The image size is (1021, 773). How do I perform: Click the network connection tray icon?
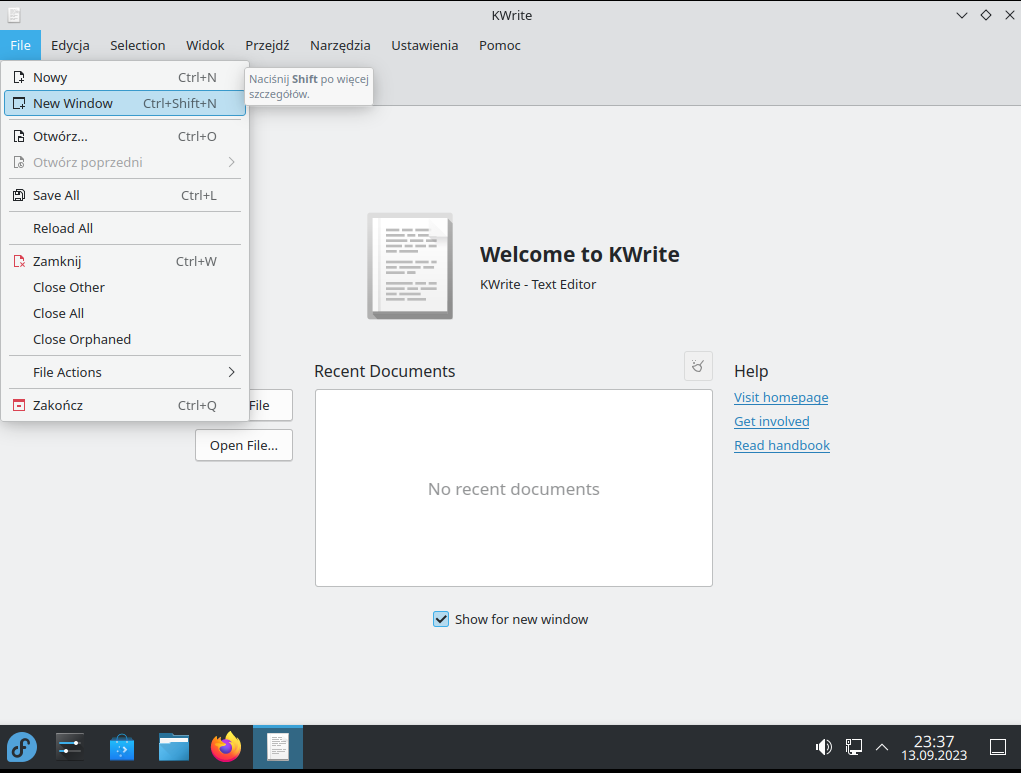point(854,747)
